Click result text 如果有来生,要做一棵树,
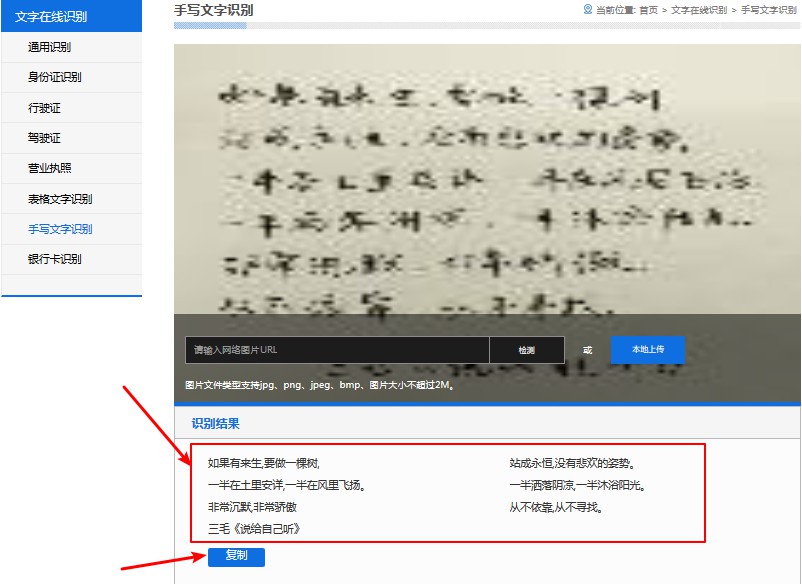Viewport: 802px width, 584px height. (x=263, y=463)
